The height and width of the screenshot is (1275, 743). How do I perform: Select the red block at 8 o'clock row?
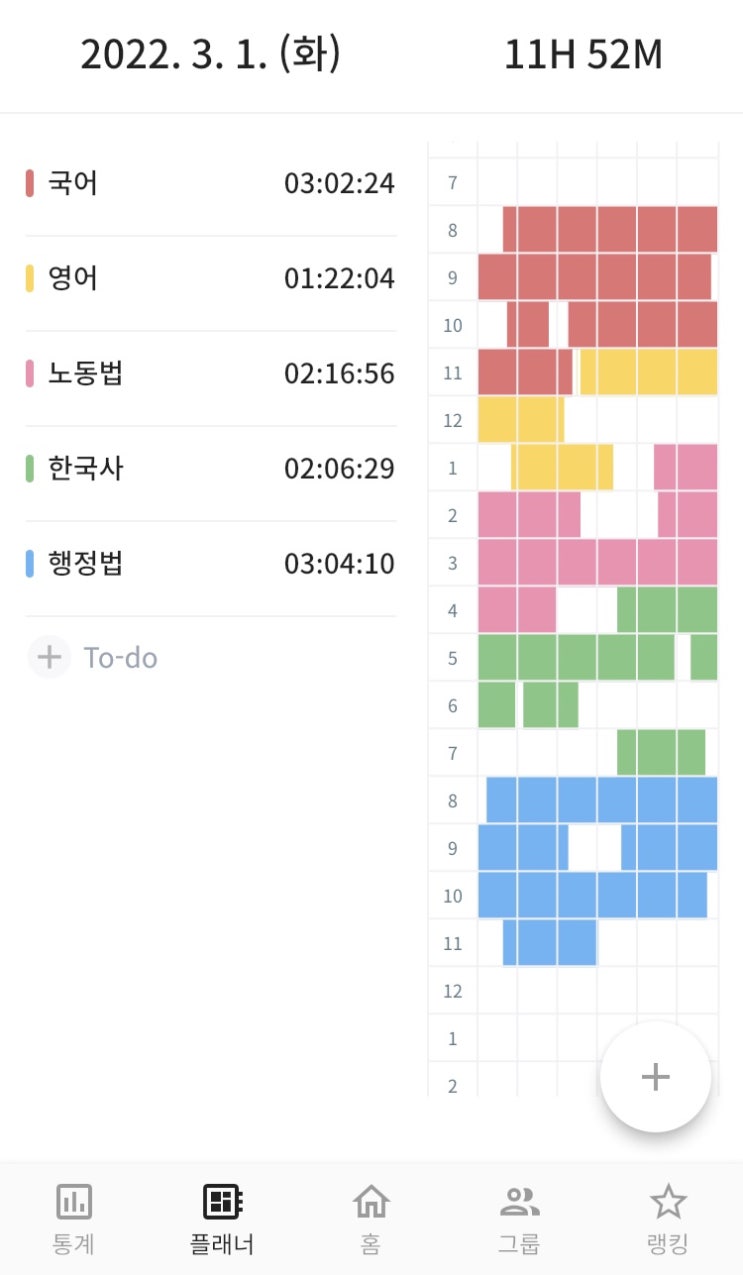pos(610,229)
